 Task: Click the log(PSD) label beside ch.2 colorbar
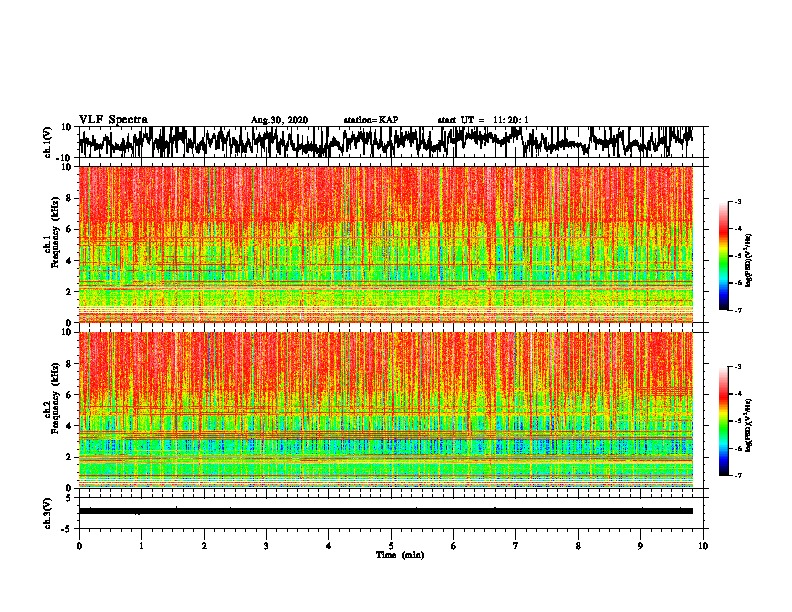(x=749, y=425)
